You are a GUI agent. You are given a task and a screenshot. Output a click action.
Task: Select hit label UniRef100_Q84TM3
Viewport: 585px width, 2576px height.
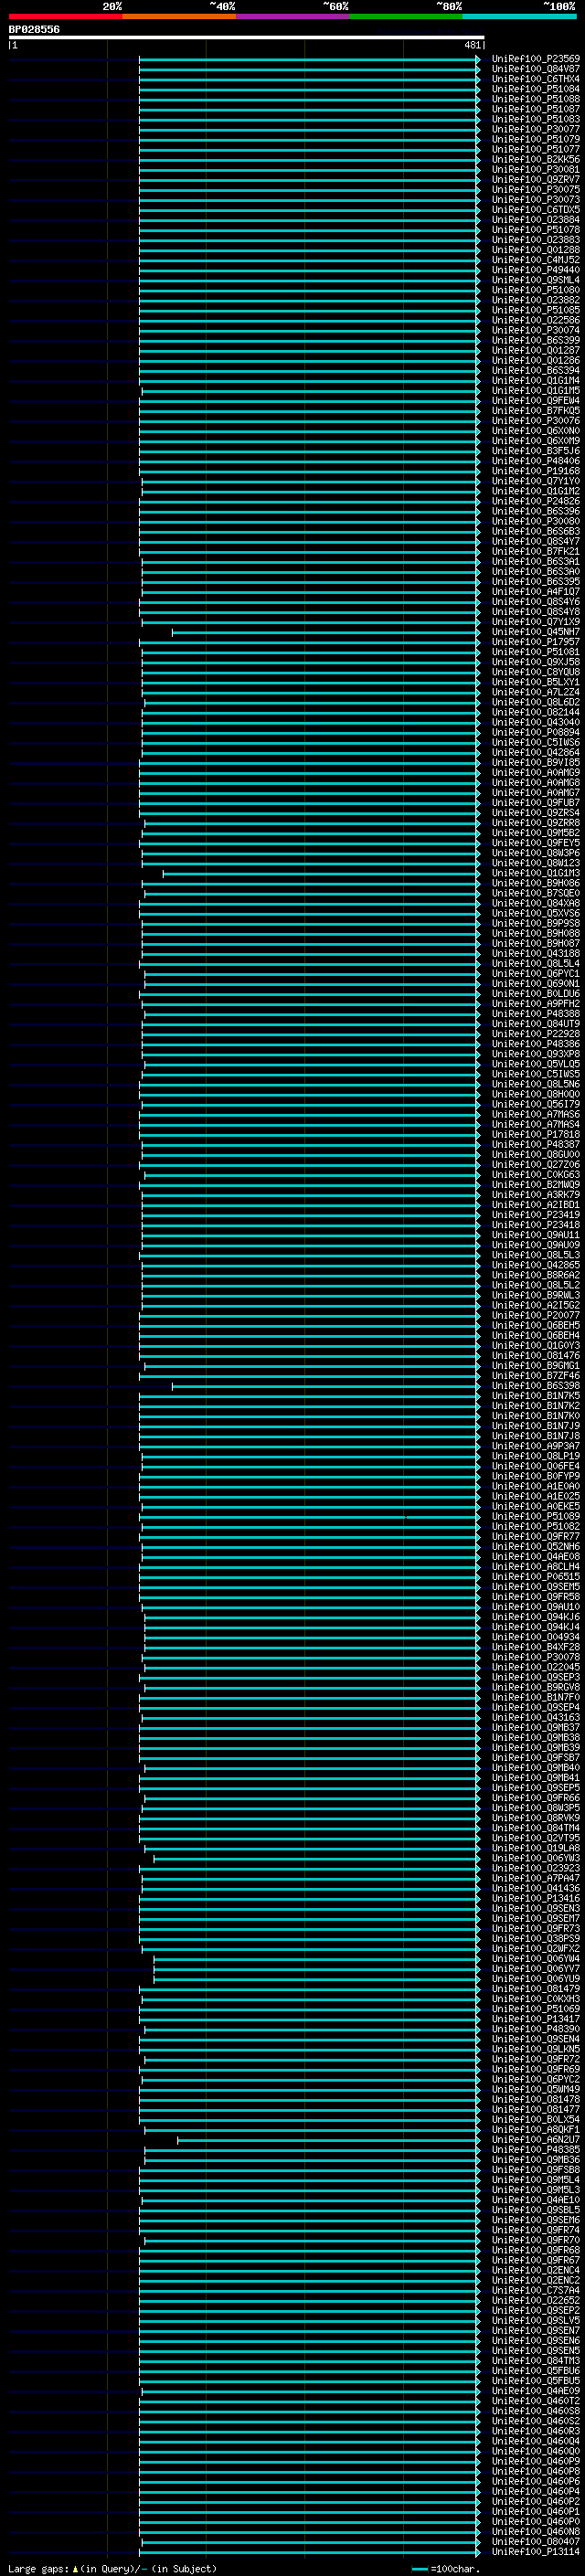pos(536,2361)
